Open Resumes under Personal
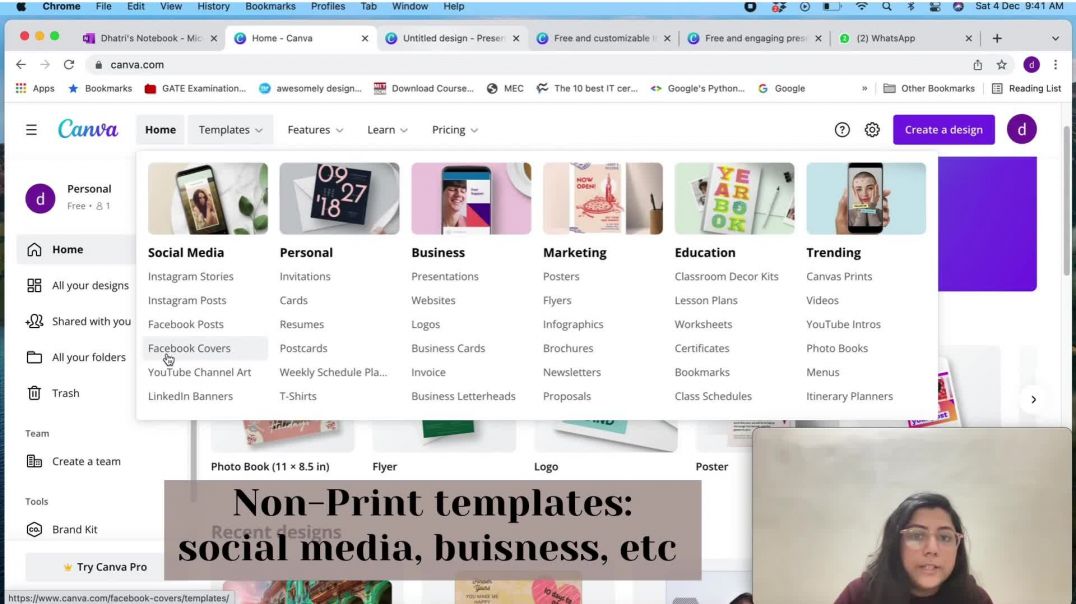The height and width of the screenshot is (604, 1076). coord(301,324)
